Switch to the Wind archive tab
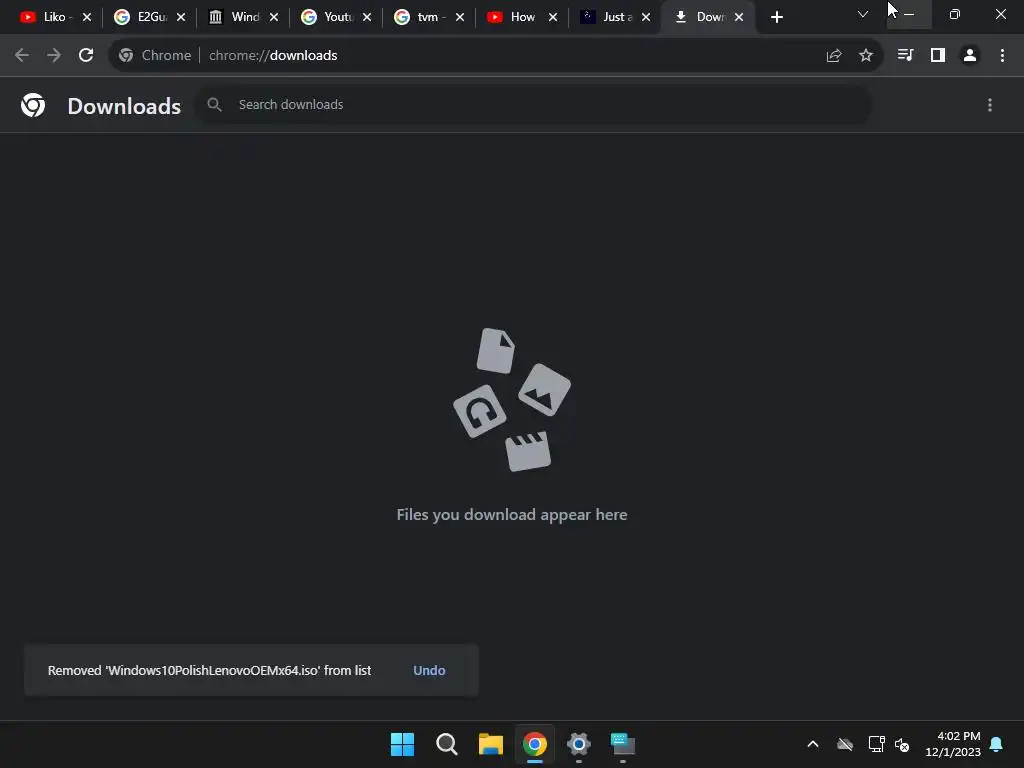Image resolution: width=1024 pixels, height=768 pixels. click(x=234, y=17)
